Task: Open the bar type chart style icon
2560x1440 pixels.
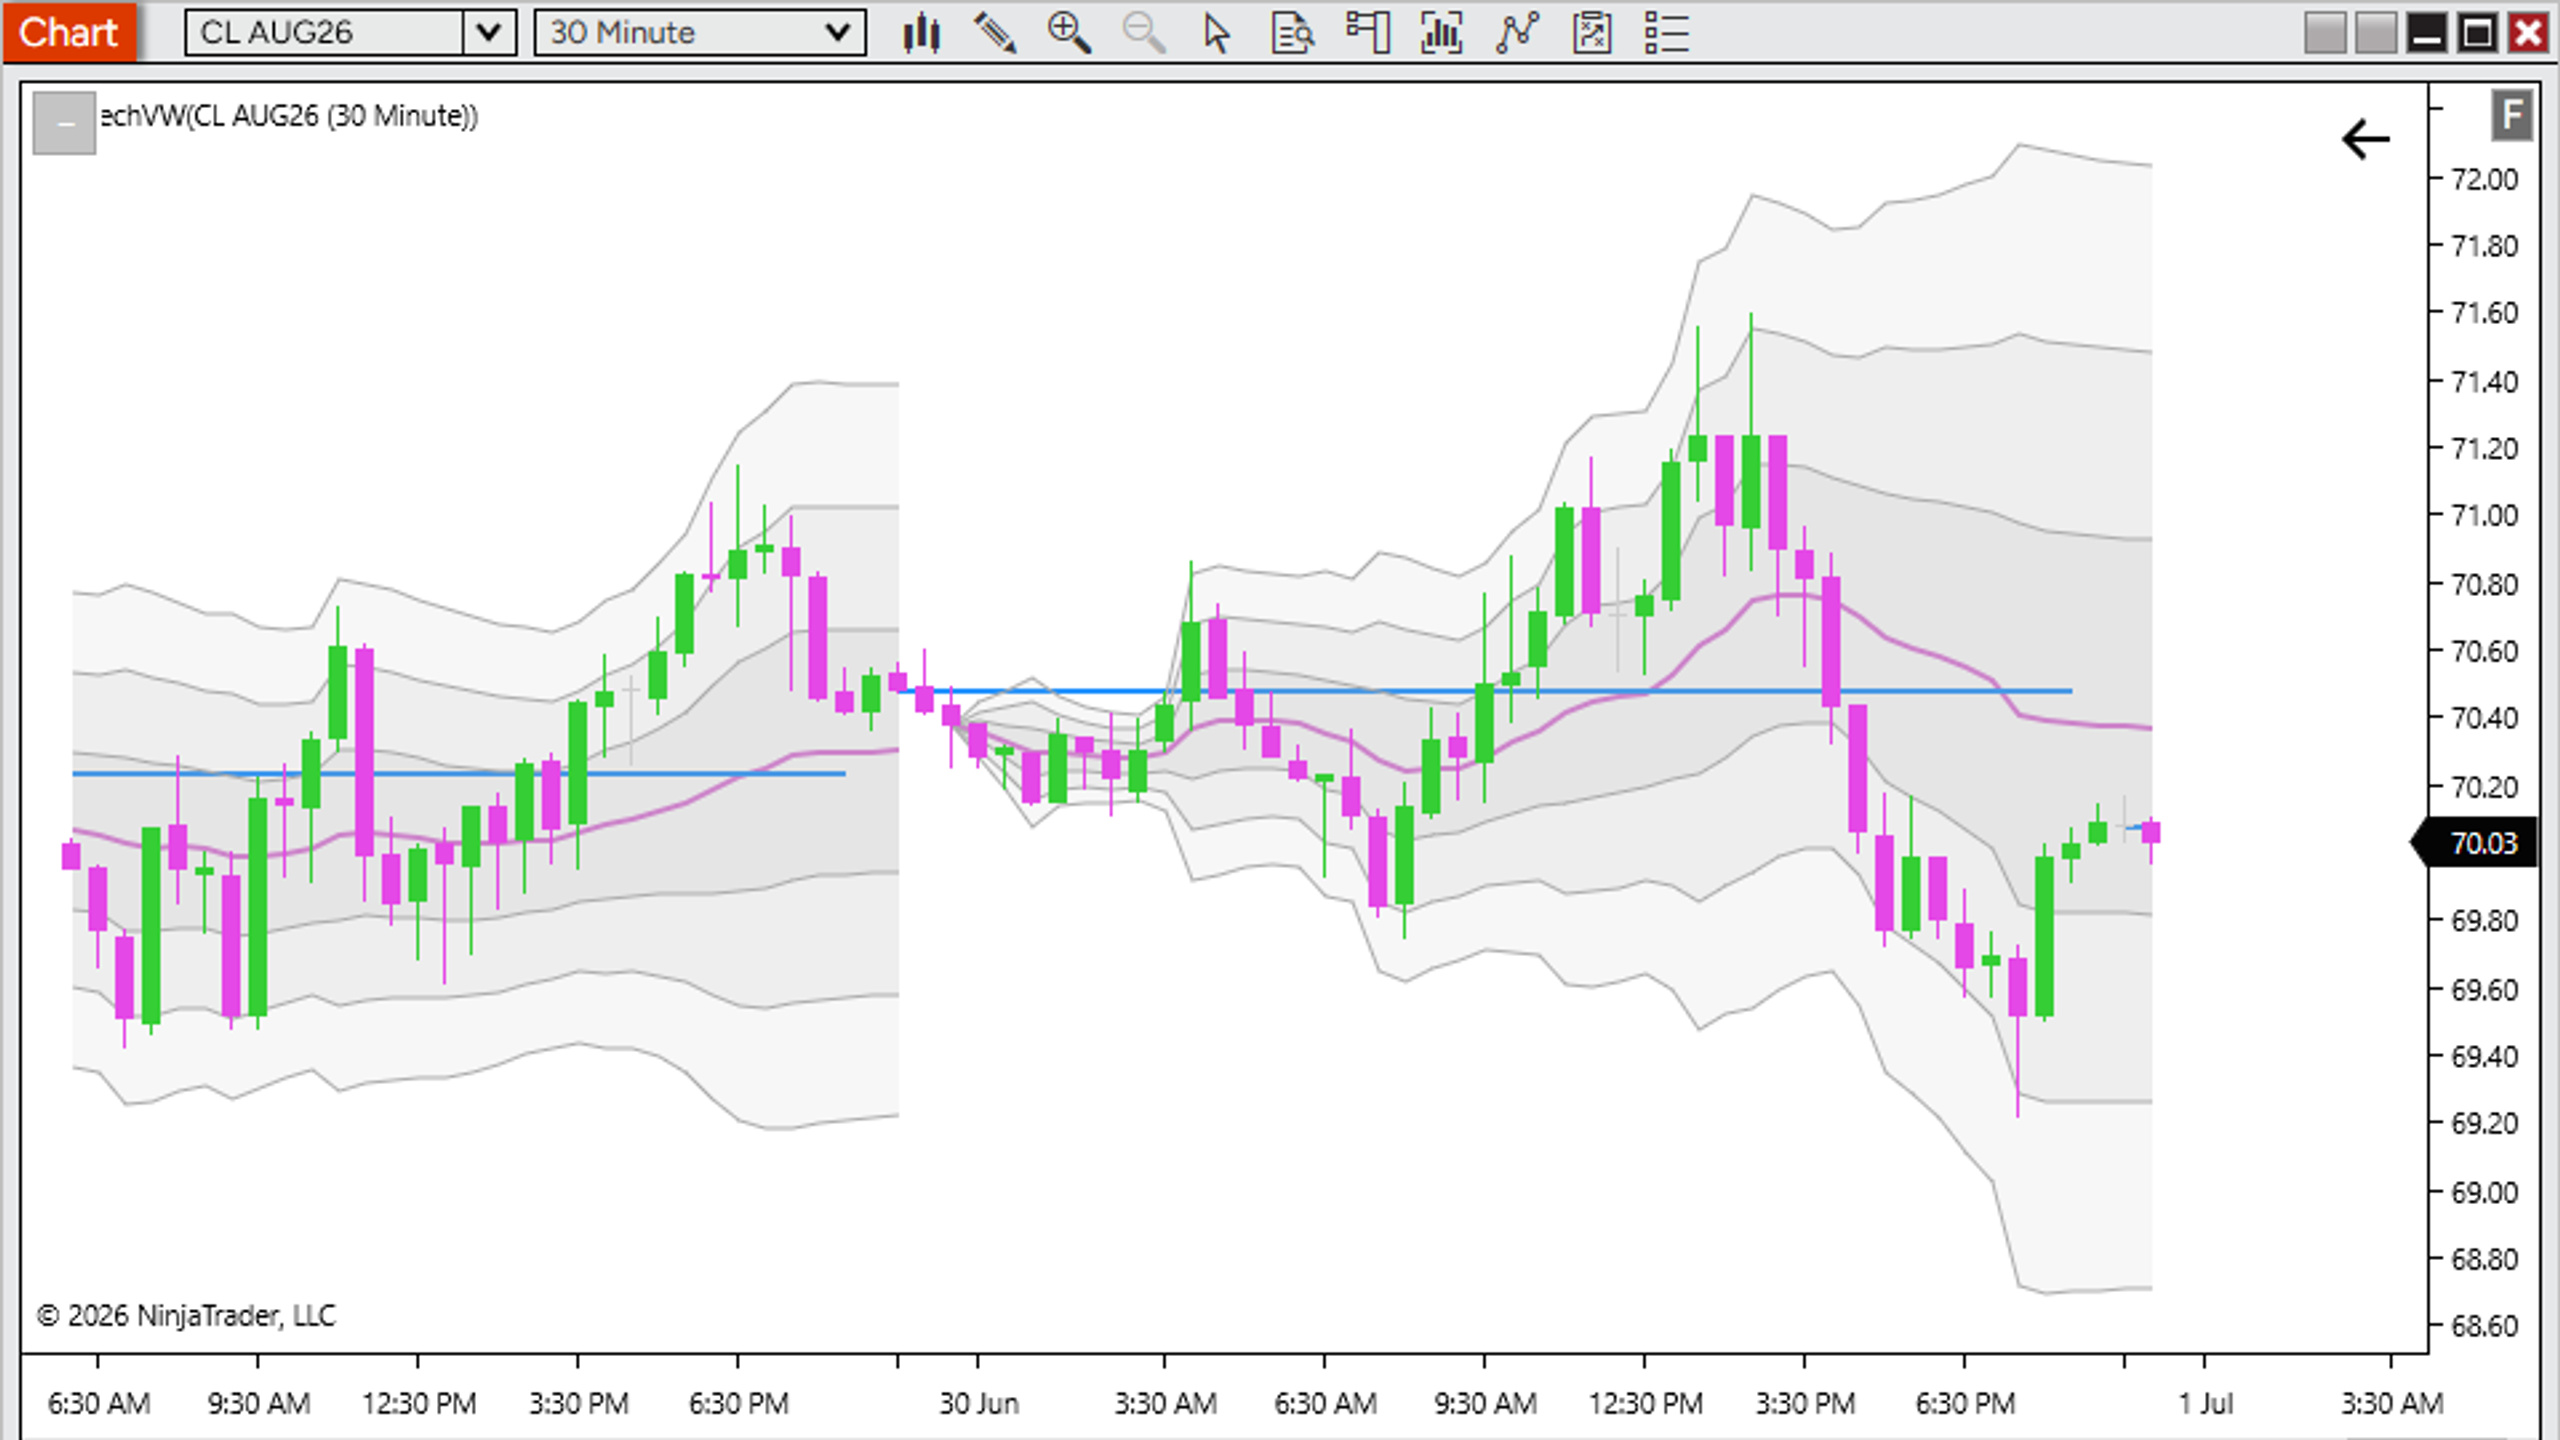Action: click(921, 33)
